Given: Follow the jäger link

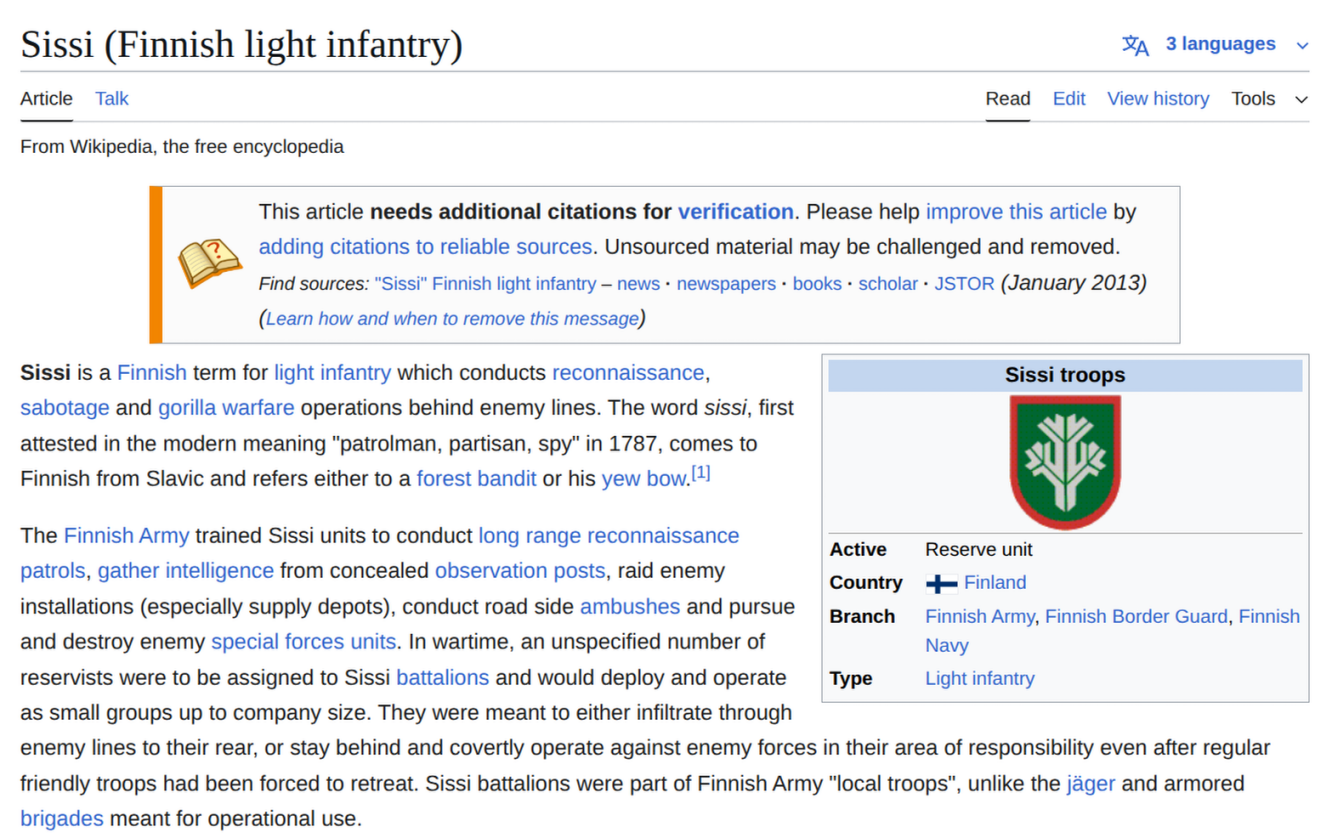Looking at the screenshot, I should coord(1091,784).
